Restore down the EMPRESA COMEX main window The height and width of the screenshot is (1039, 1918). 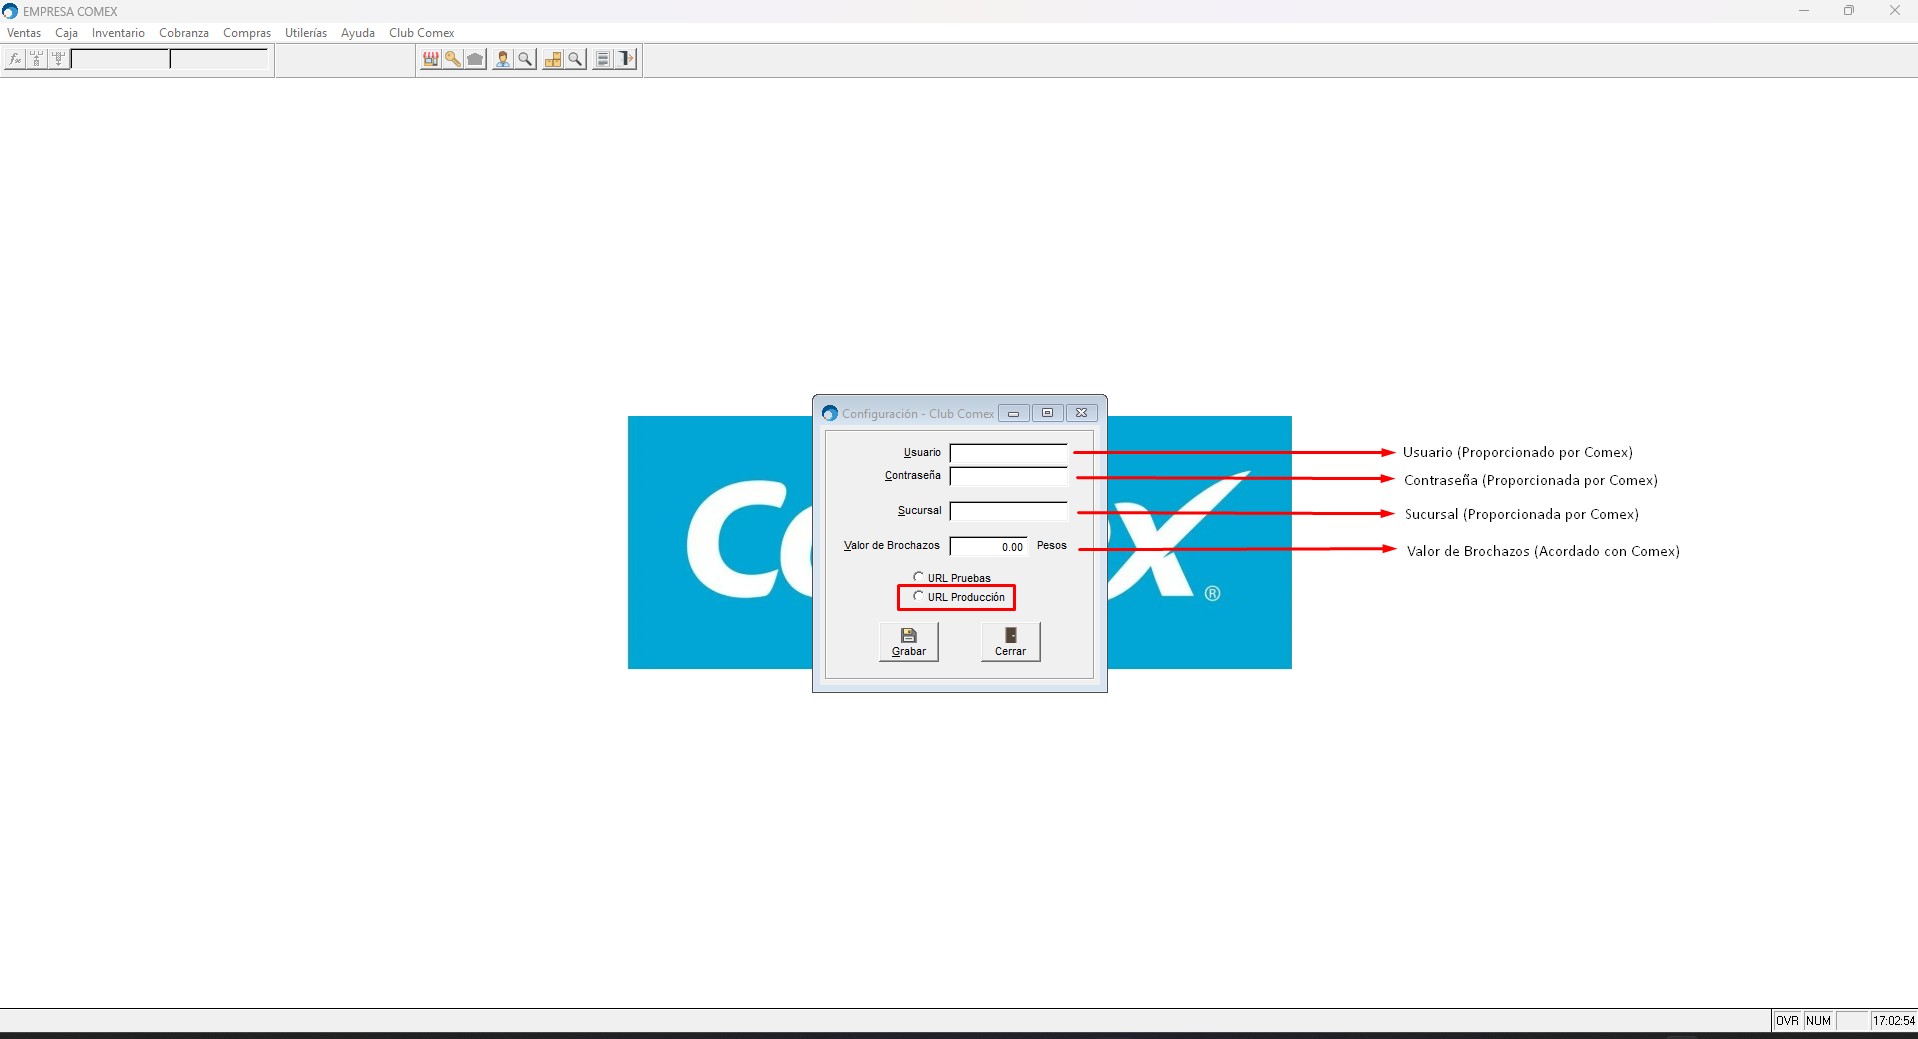coord(1849,11)
